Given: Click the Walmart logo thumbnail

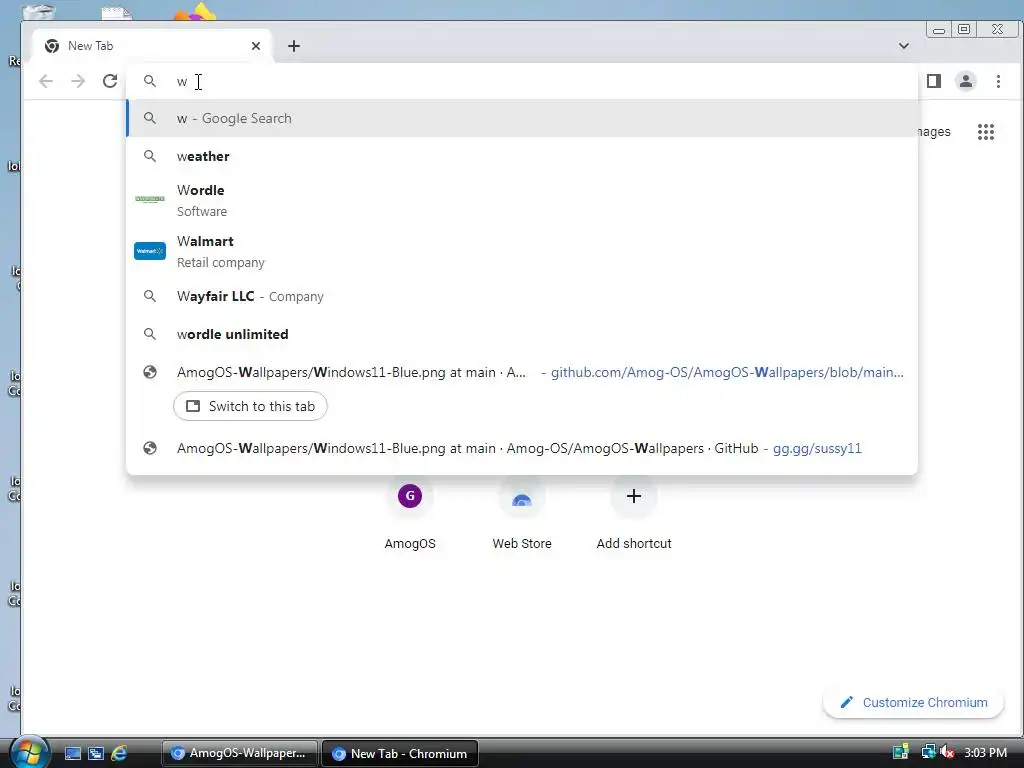Looking at the screenshot, I should (150, 251).
